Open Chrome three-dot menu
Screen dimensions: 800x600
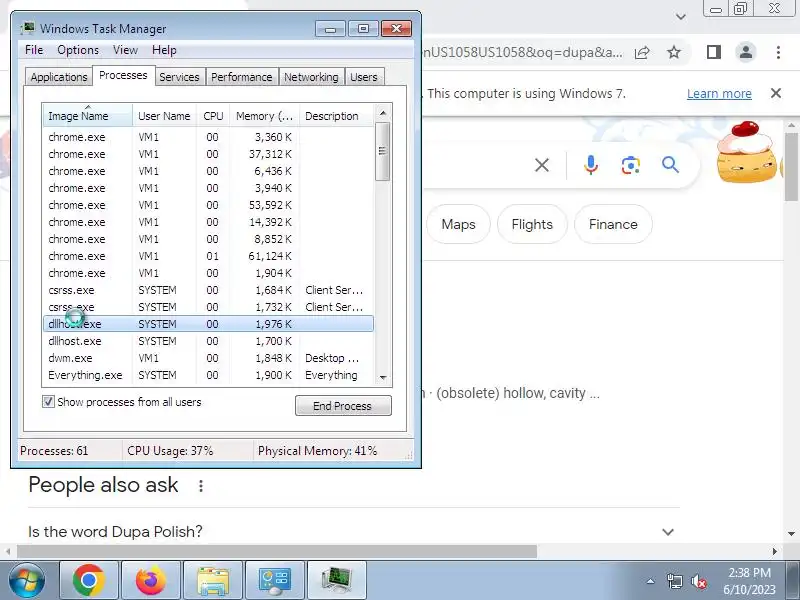coord(778,52)
